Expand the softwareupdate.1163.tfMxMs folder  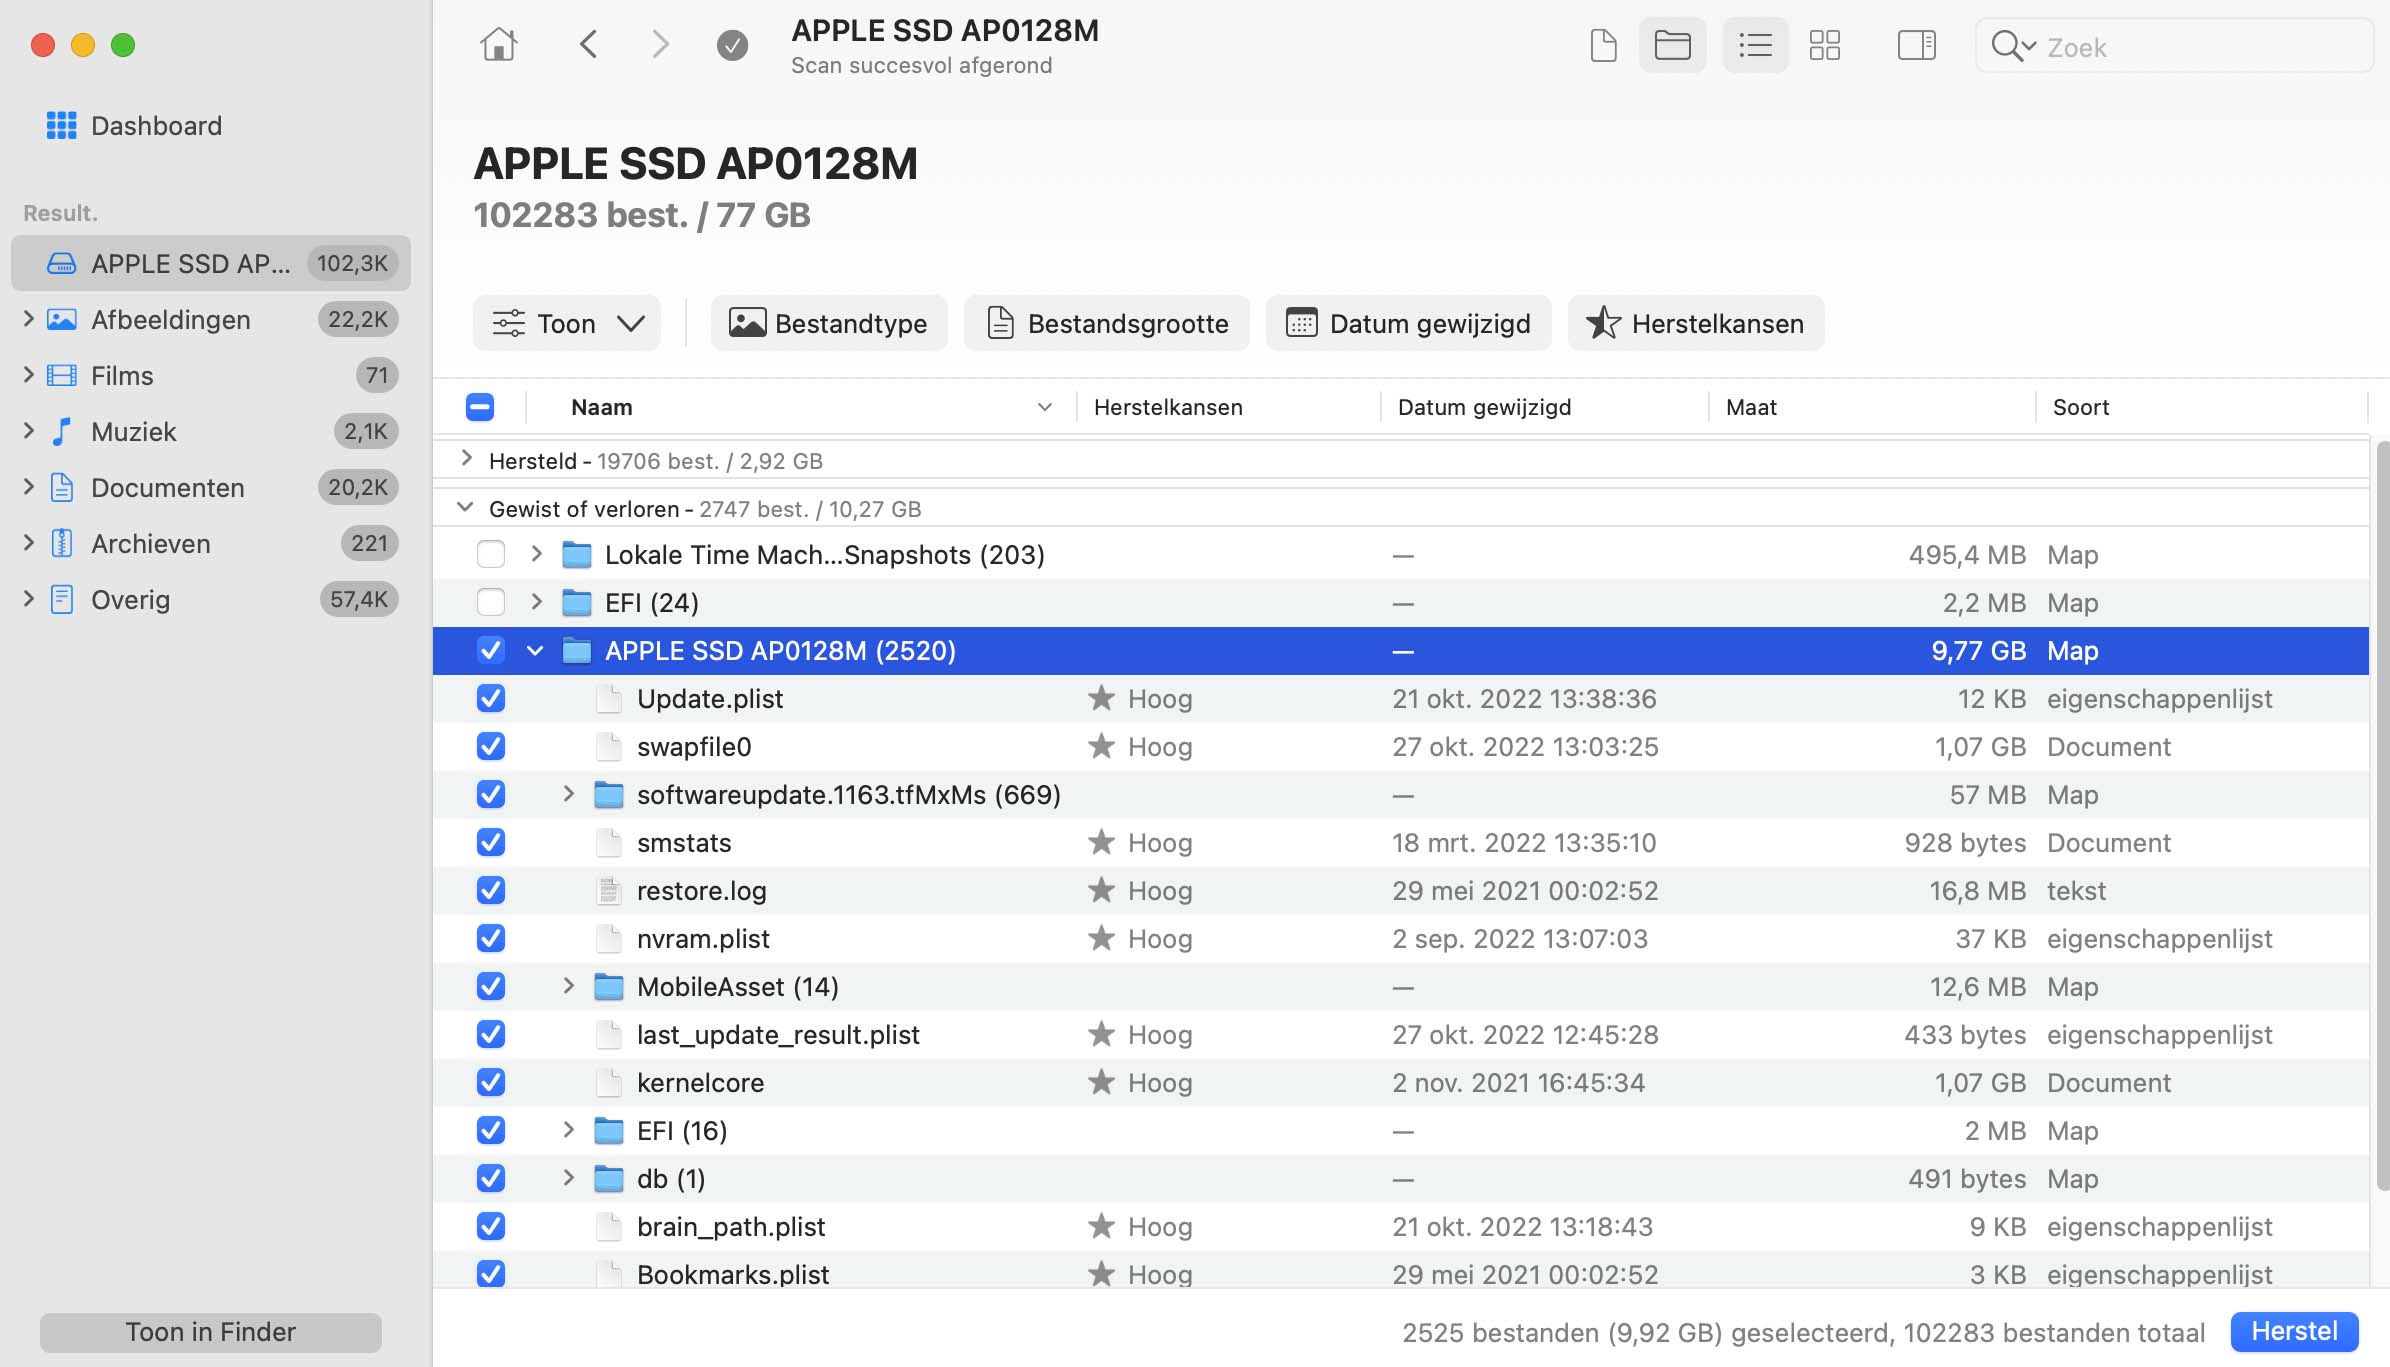click(568, 793)
